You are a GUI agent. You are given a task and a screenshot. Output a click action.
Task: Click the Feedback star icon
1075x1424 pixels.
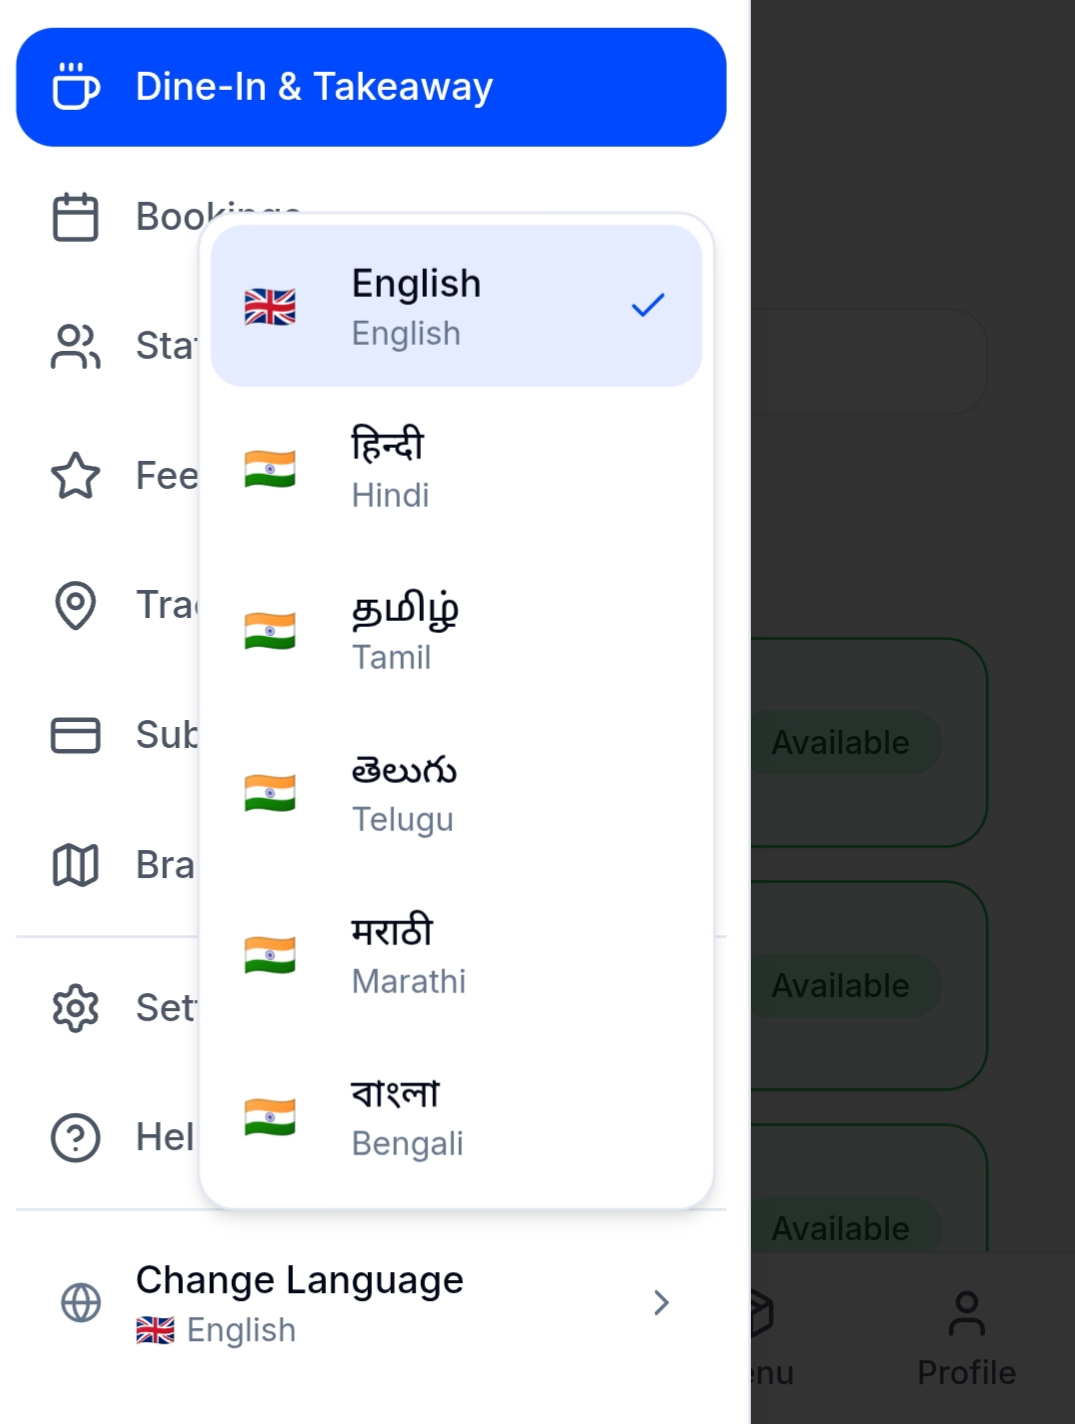click(76, 476)
